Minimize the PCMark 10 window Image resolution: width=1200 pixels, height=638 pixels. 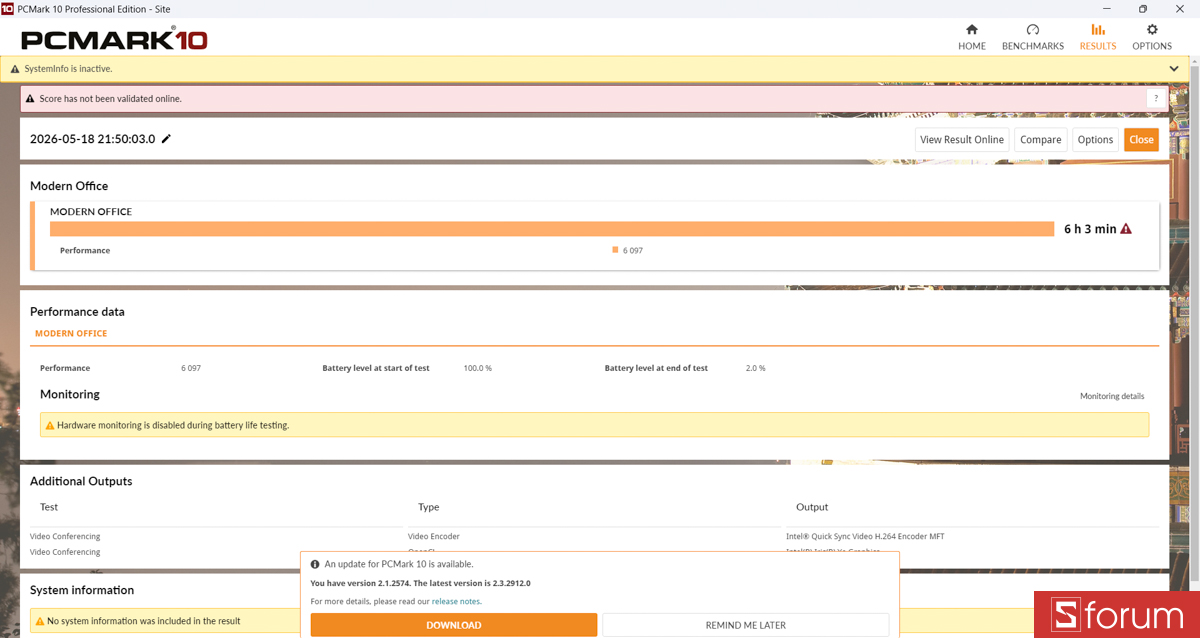[x=1109, y=9]
